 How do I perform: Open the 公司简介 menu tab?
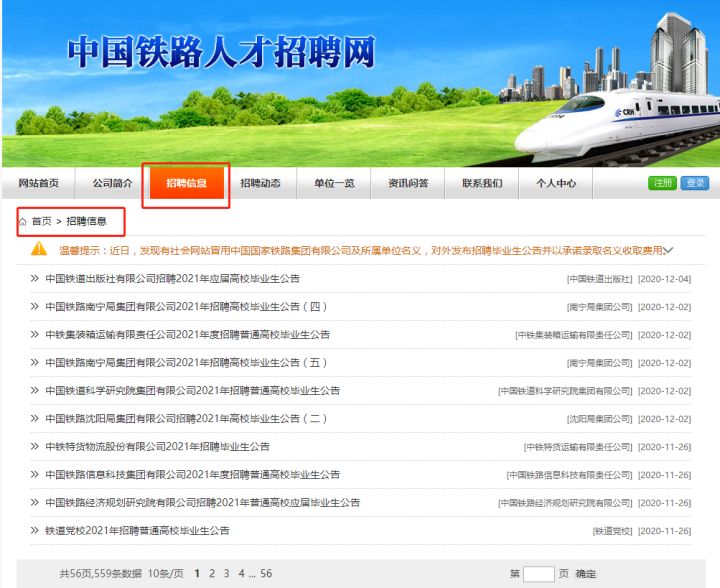coord(112,183)
